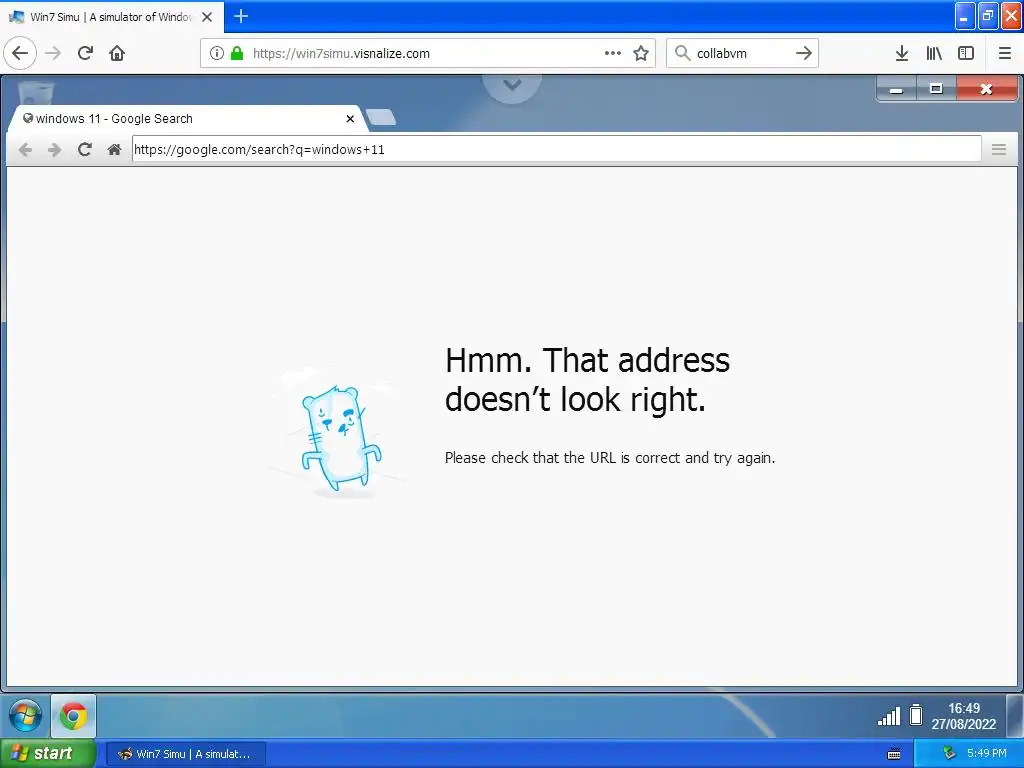Go back in the simulated browser
The width and height of the screenshot is (1024, 768).
coord(25,150)
